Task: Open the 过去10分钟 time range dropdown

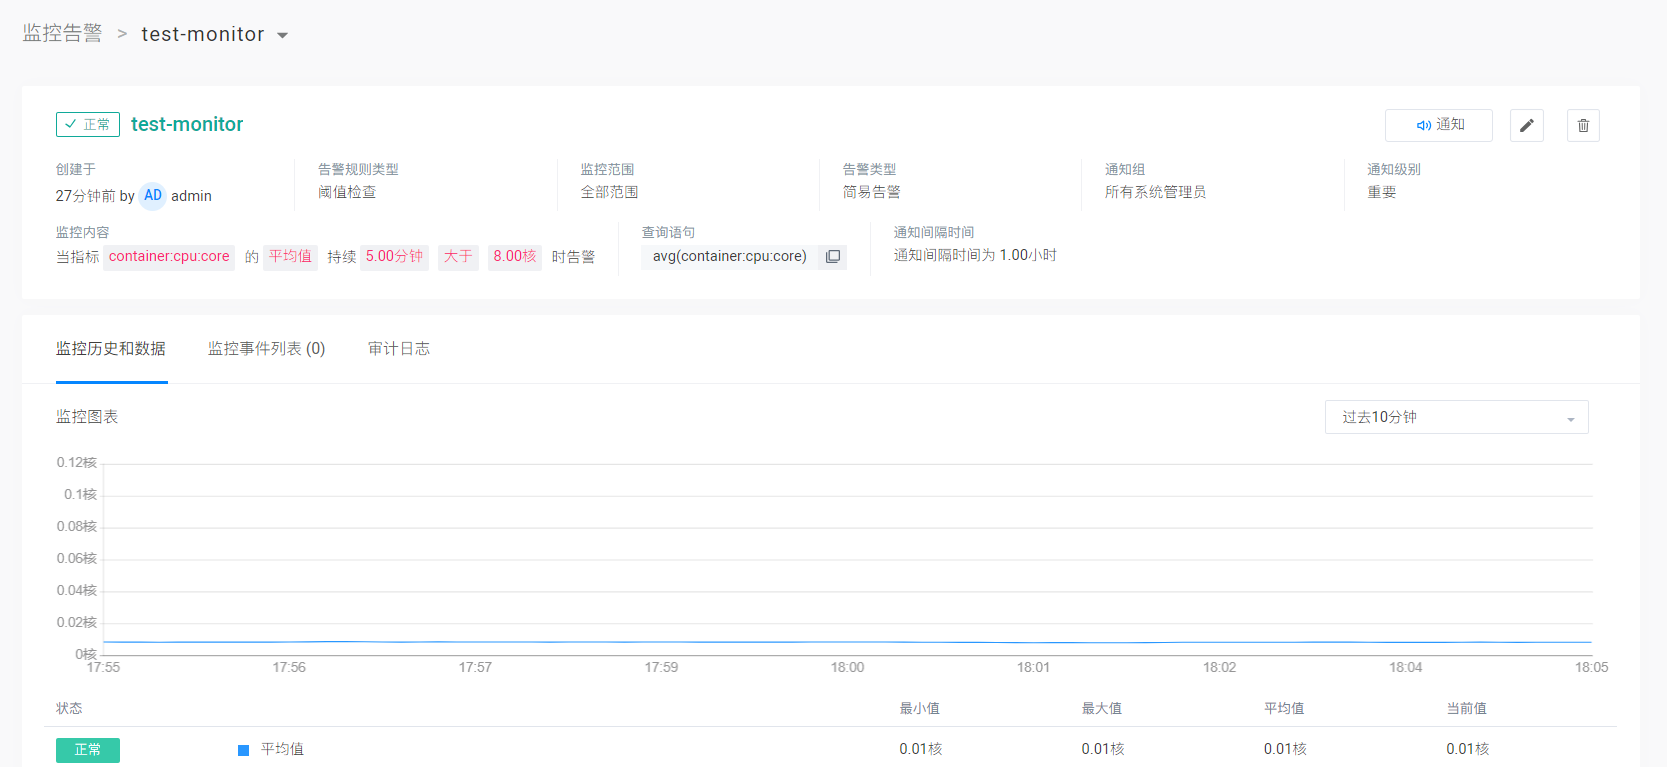Action: (x=1456, y=417)
